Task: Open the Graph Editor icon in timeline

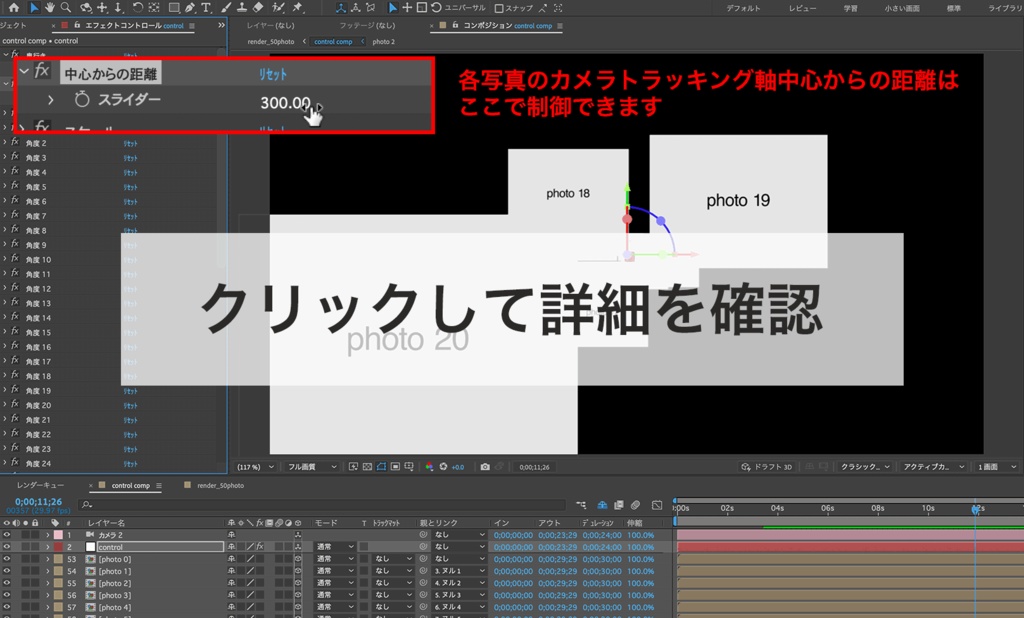Action: [x=657, y=507]
